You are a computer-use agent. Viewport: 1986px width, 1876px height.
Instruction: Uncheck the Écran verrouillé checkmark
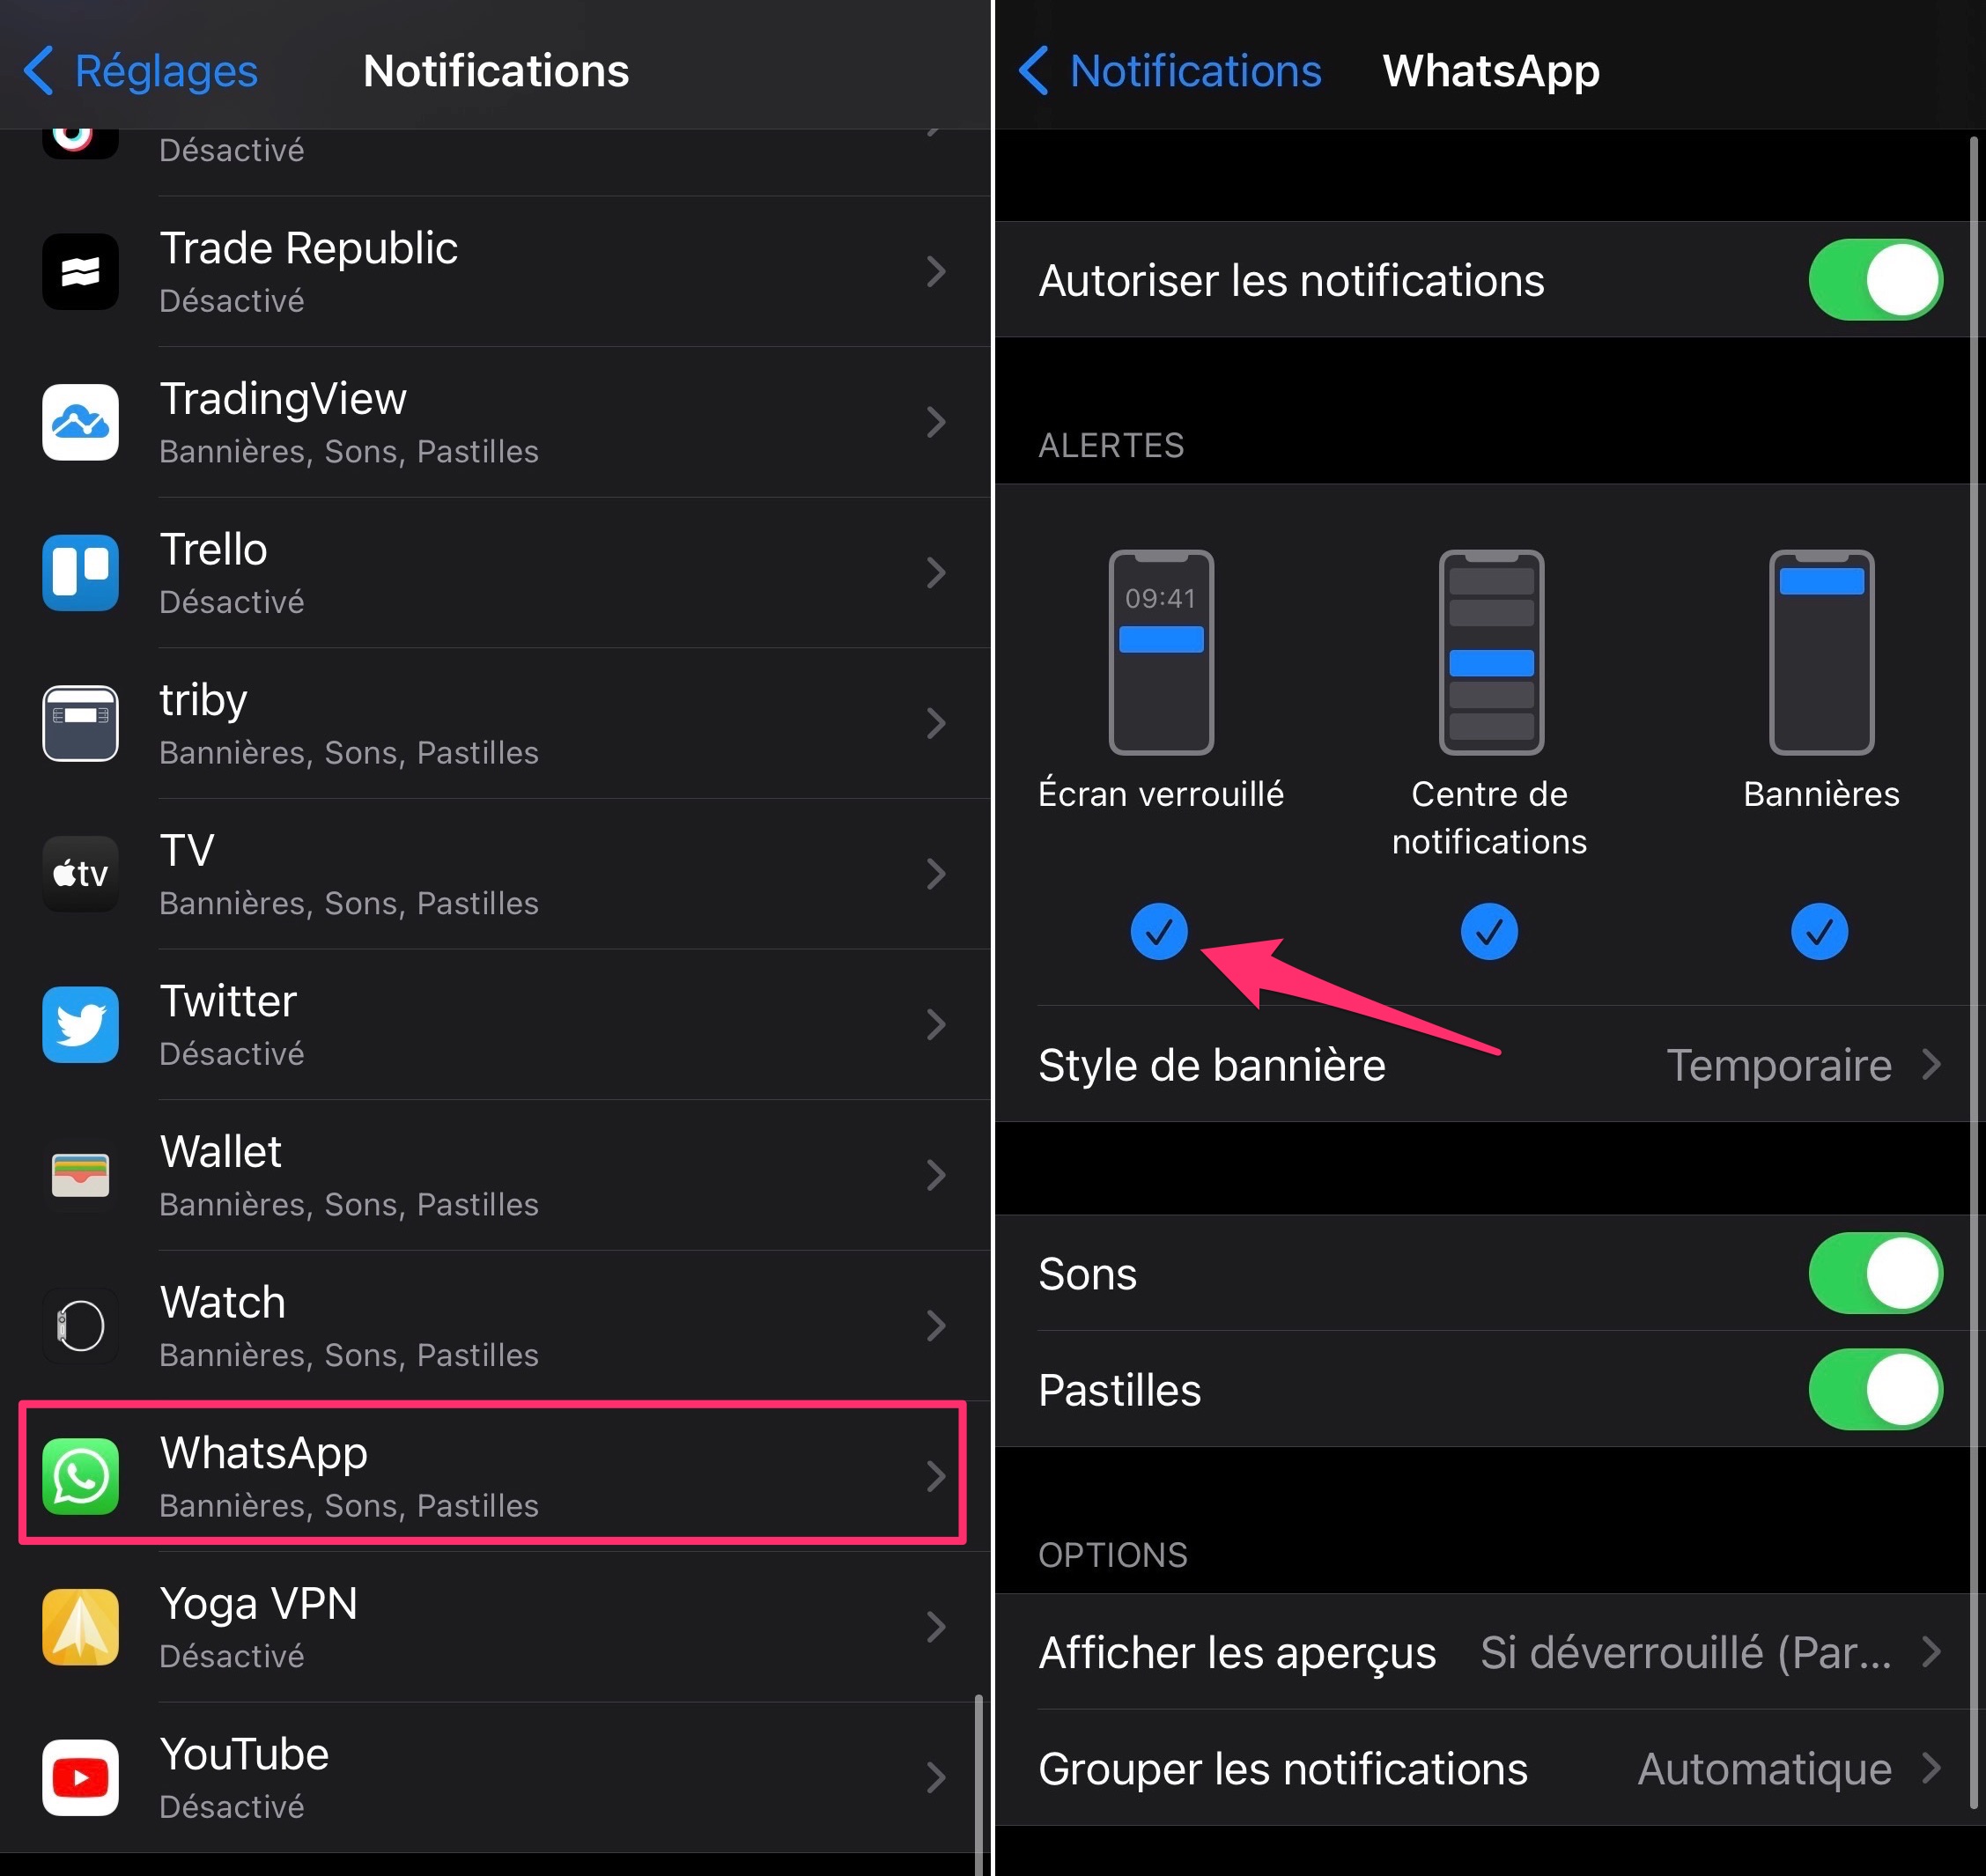coord(1159,932)
